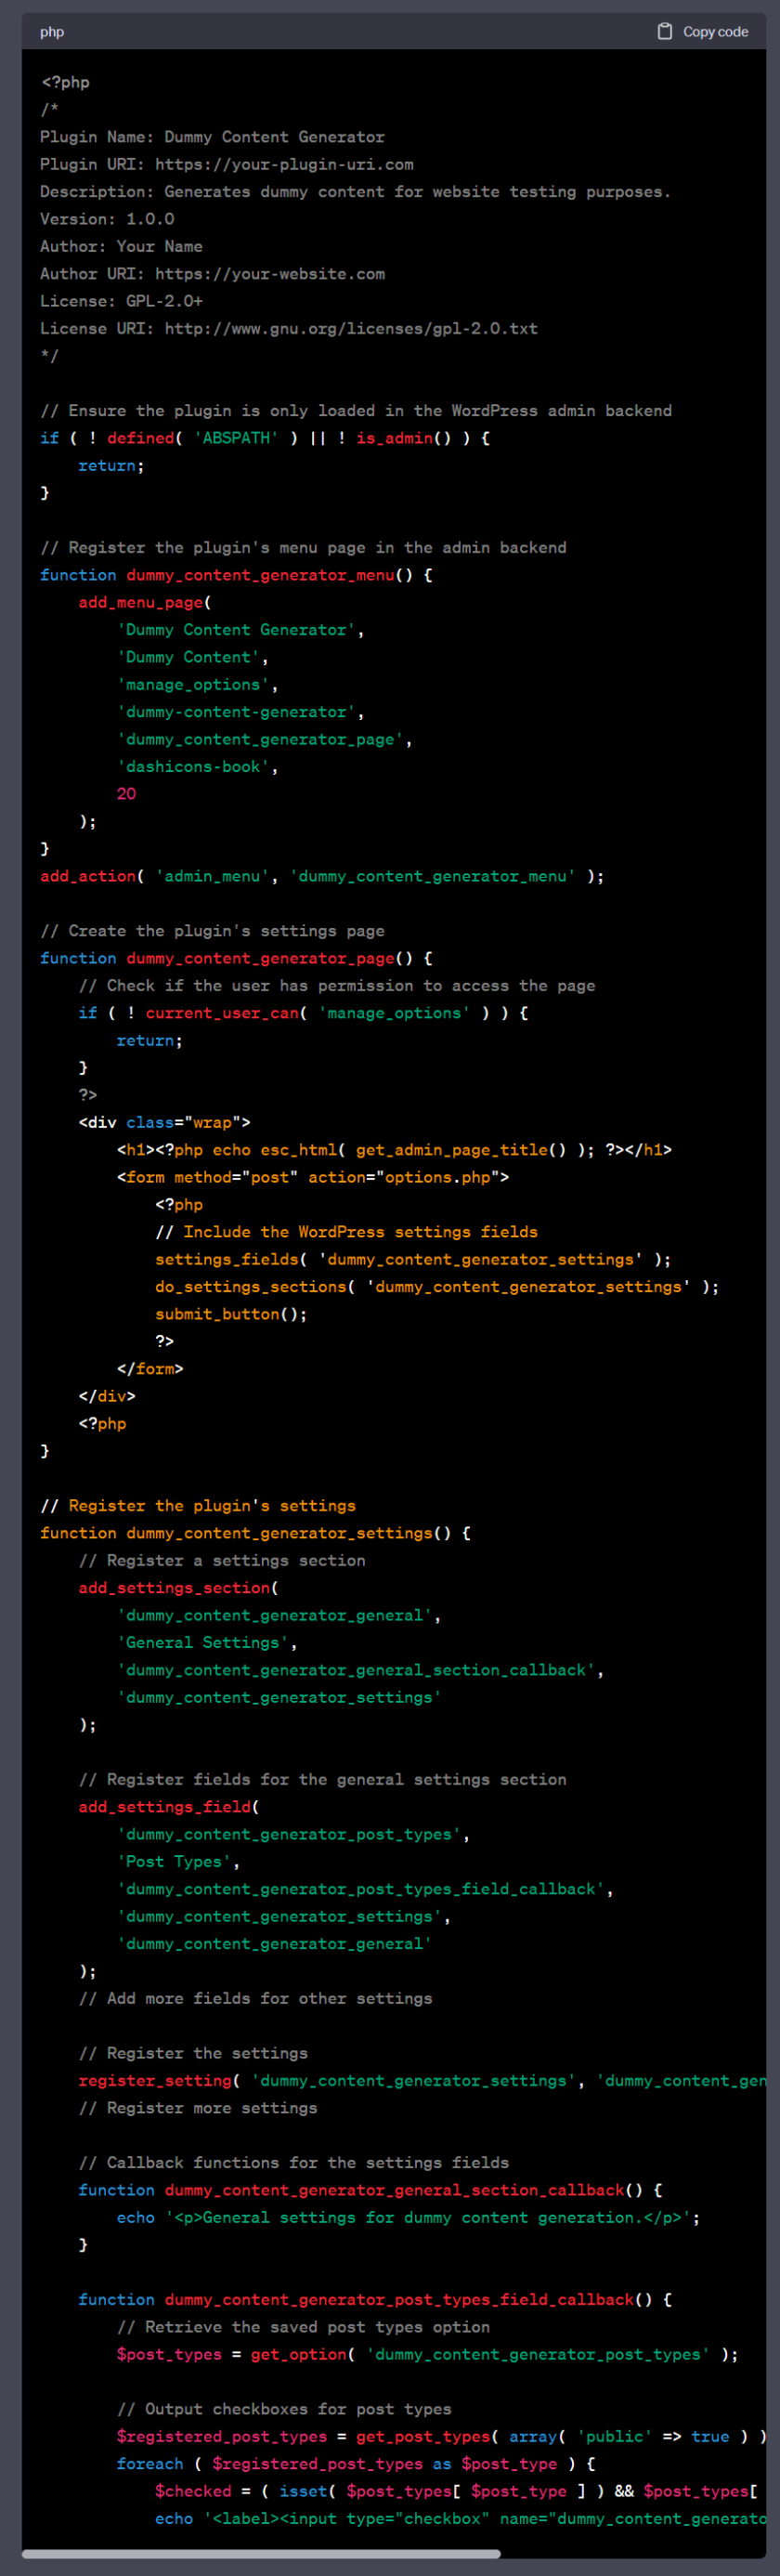Click the 'dummy_content_generator_post_types_field_callback', string
The height and width of the screenshot is (2576, 780).
click(x=365, y=1889)
